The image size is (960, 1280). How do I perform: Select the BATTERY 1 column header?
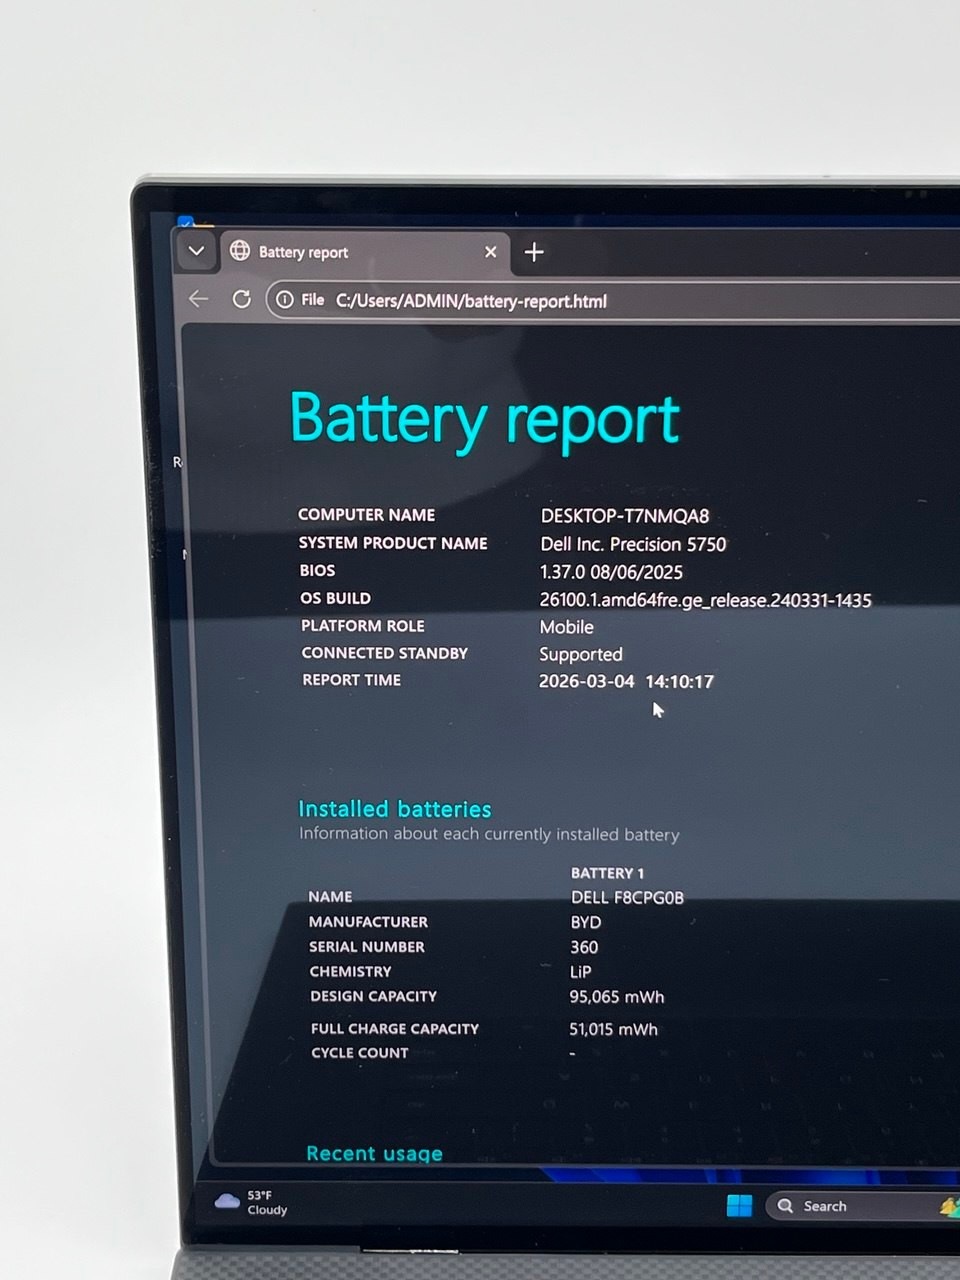(x=607, y=873)
